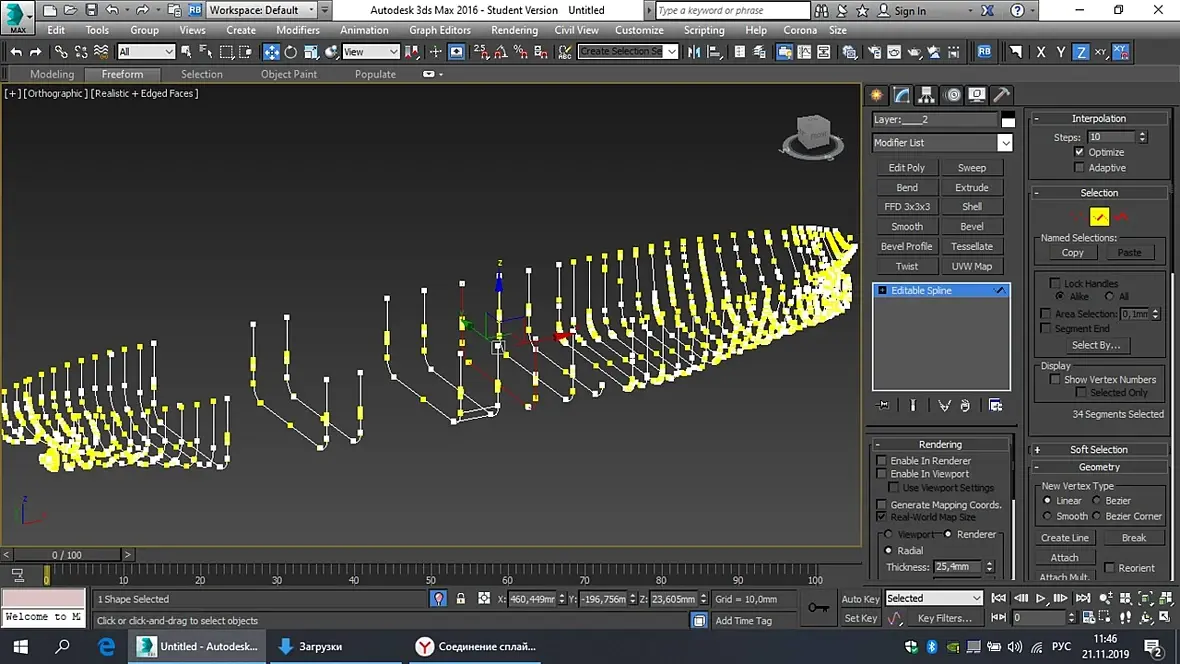Click the object color swatch beside layer name
Screen dimensions: 1180x664
point(1008,120)
